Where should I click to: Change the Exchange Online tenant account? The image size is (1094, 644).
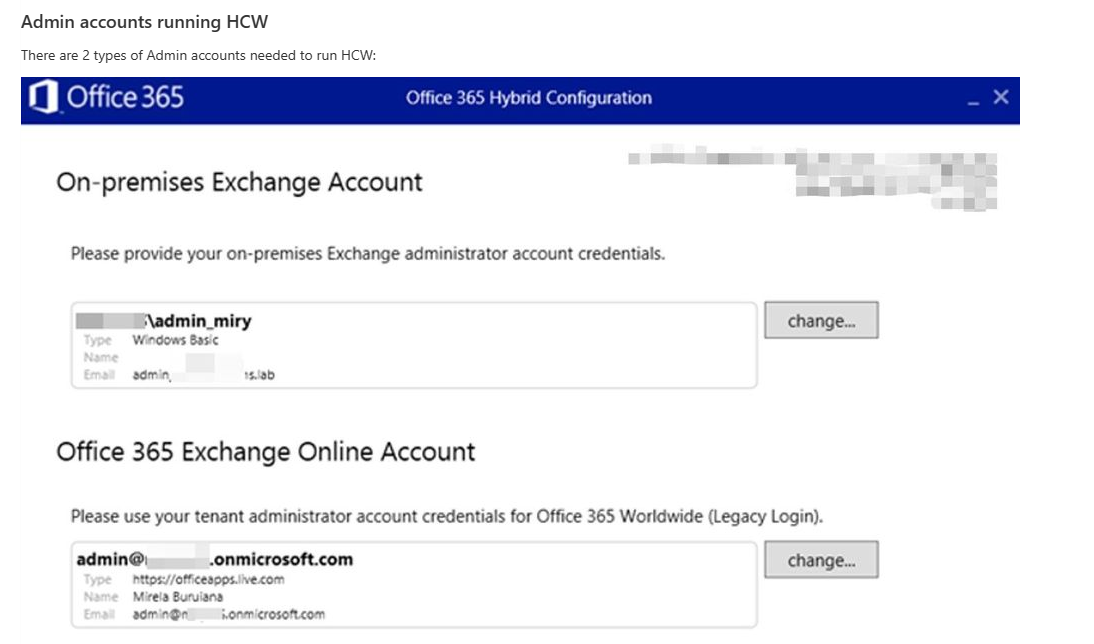tap(821, 560)
